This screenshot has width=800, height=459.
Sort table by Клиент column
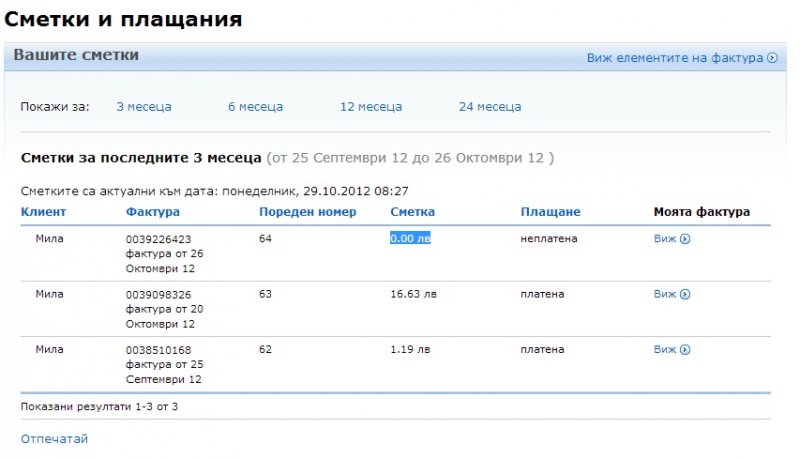pos(43,212)
